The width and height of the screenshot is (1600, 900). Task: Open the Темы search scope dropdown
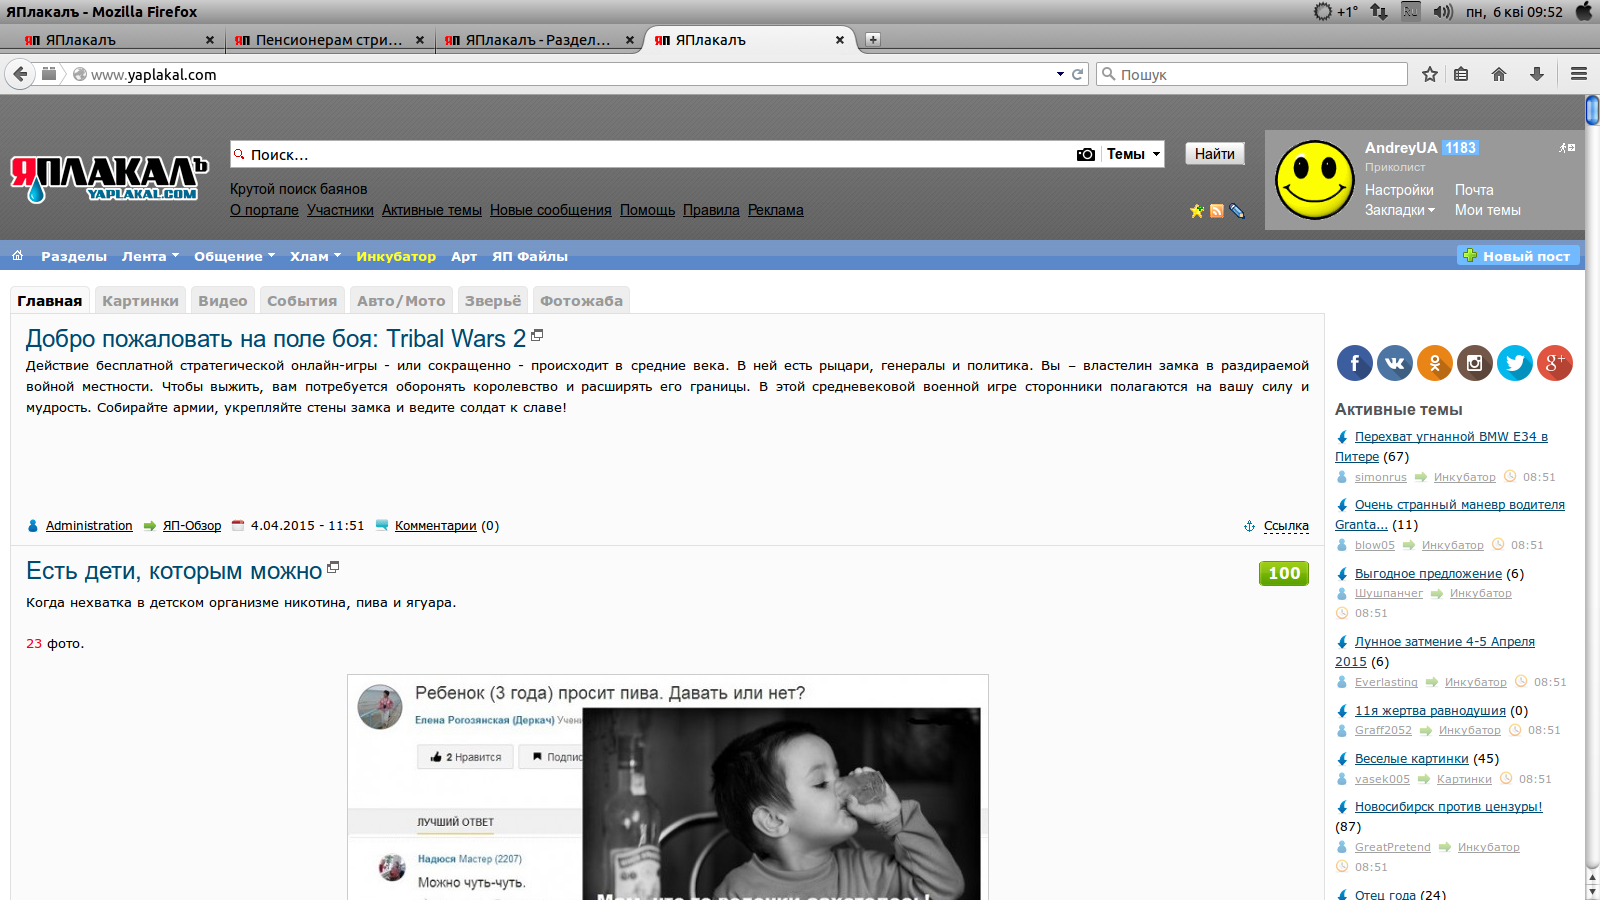pyautogui.click(x=1133, y=154)
